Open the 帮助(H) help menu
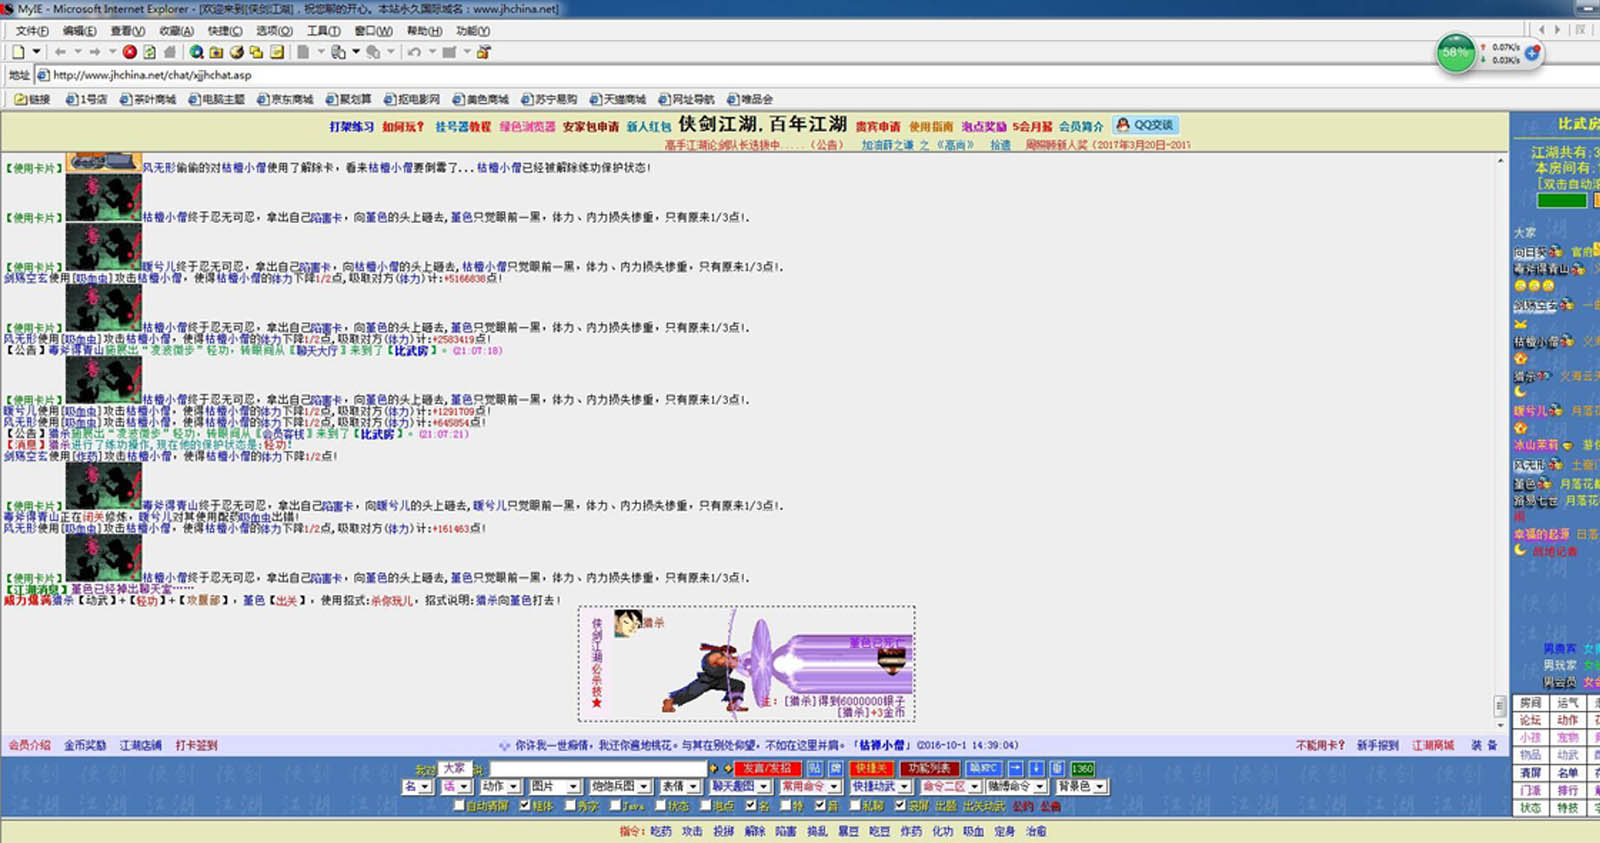The width and height of the screenshot is (1600, 843). click(x=425, y=31)
